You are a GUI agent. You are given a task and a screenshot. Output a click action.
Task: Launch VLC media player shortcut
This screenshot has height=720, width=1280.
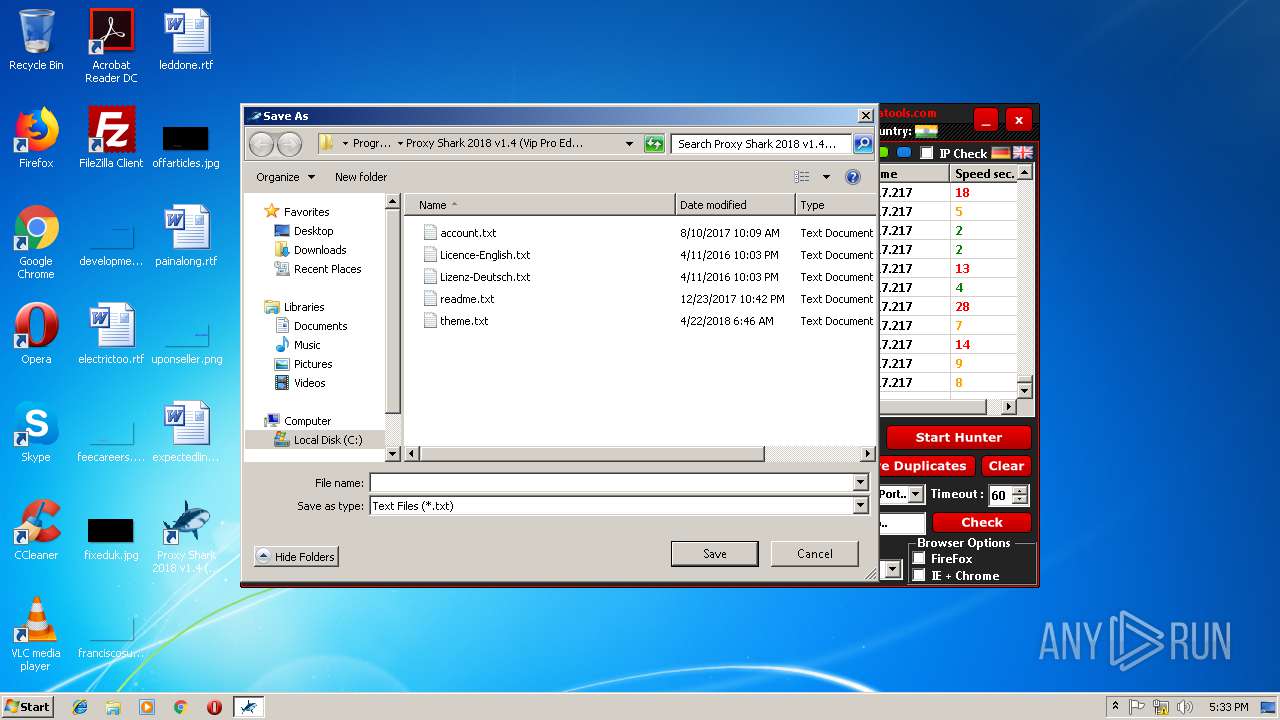pos(36,634)
